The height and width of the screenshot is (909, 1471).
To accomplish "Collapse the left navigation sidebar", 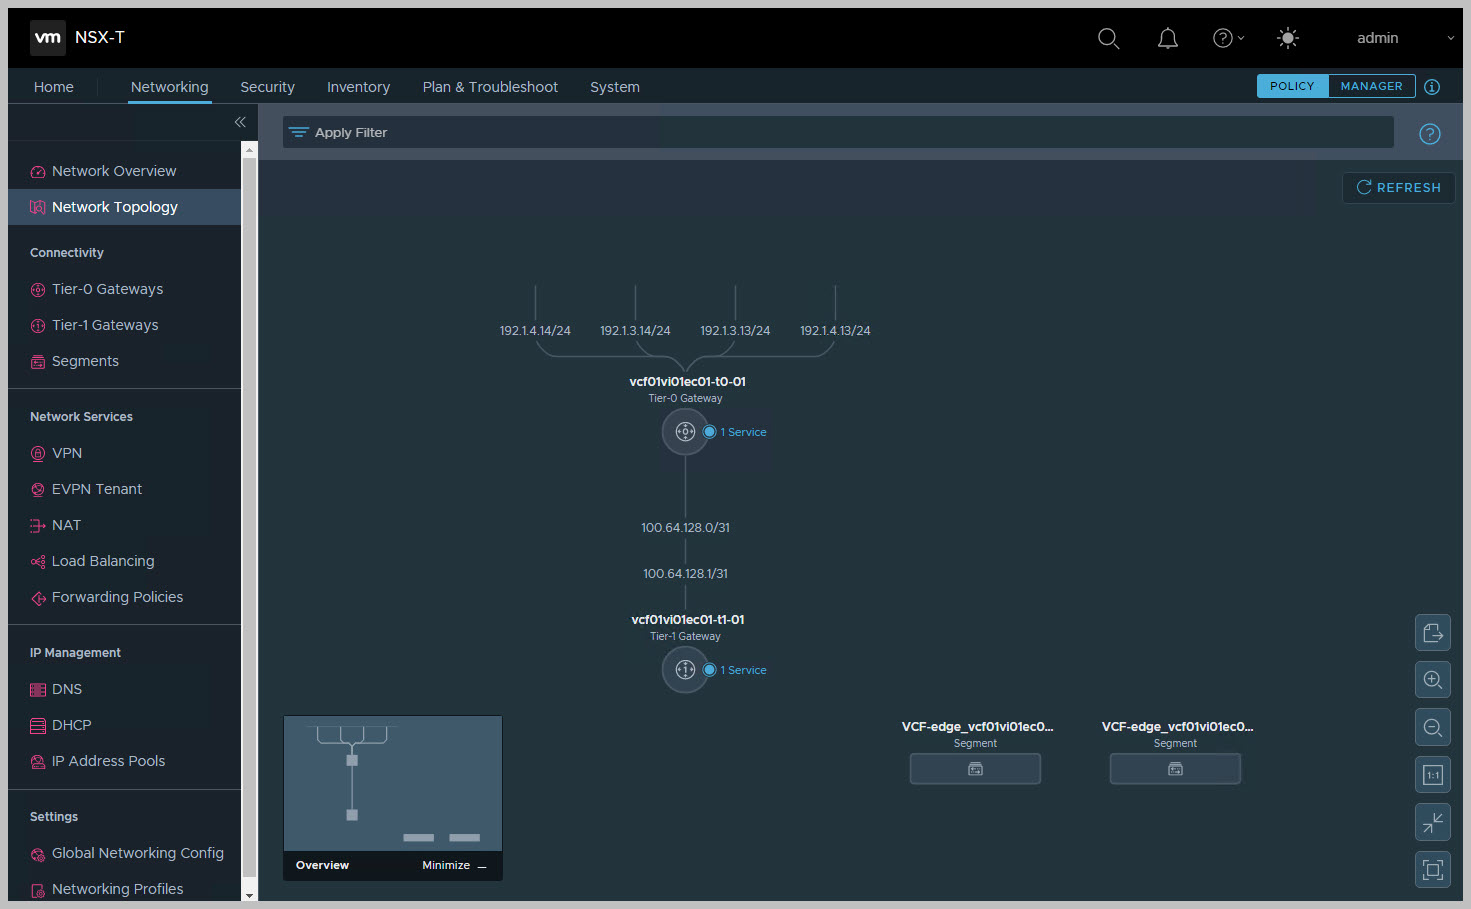I will pyautogui.click(x=240, y=122).
